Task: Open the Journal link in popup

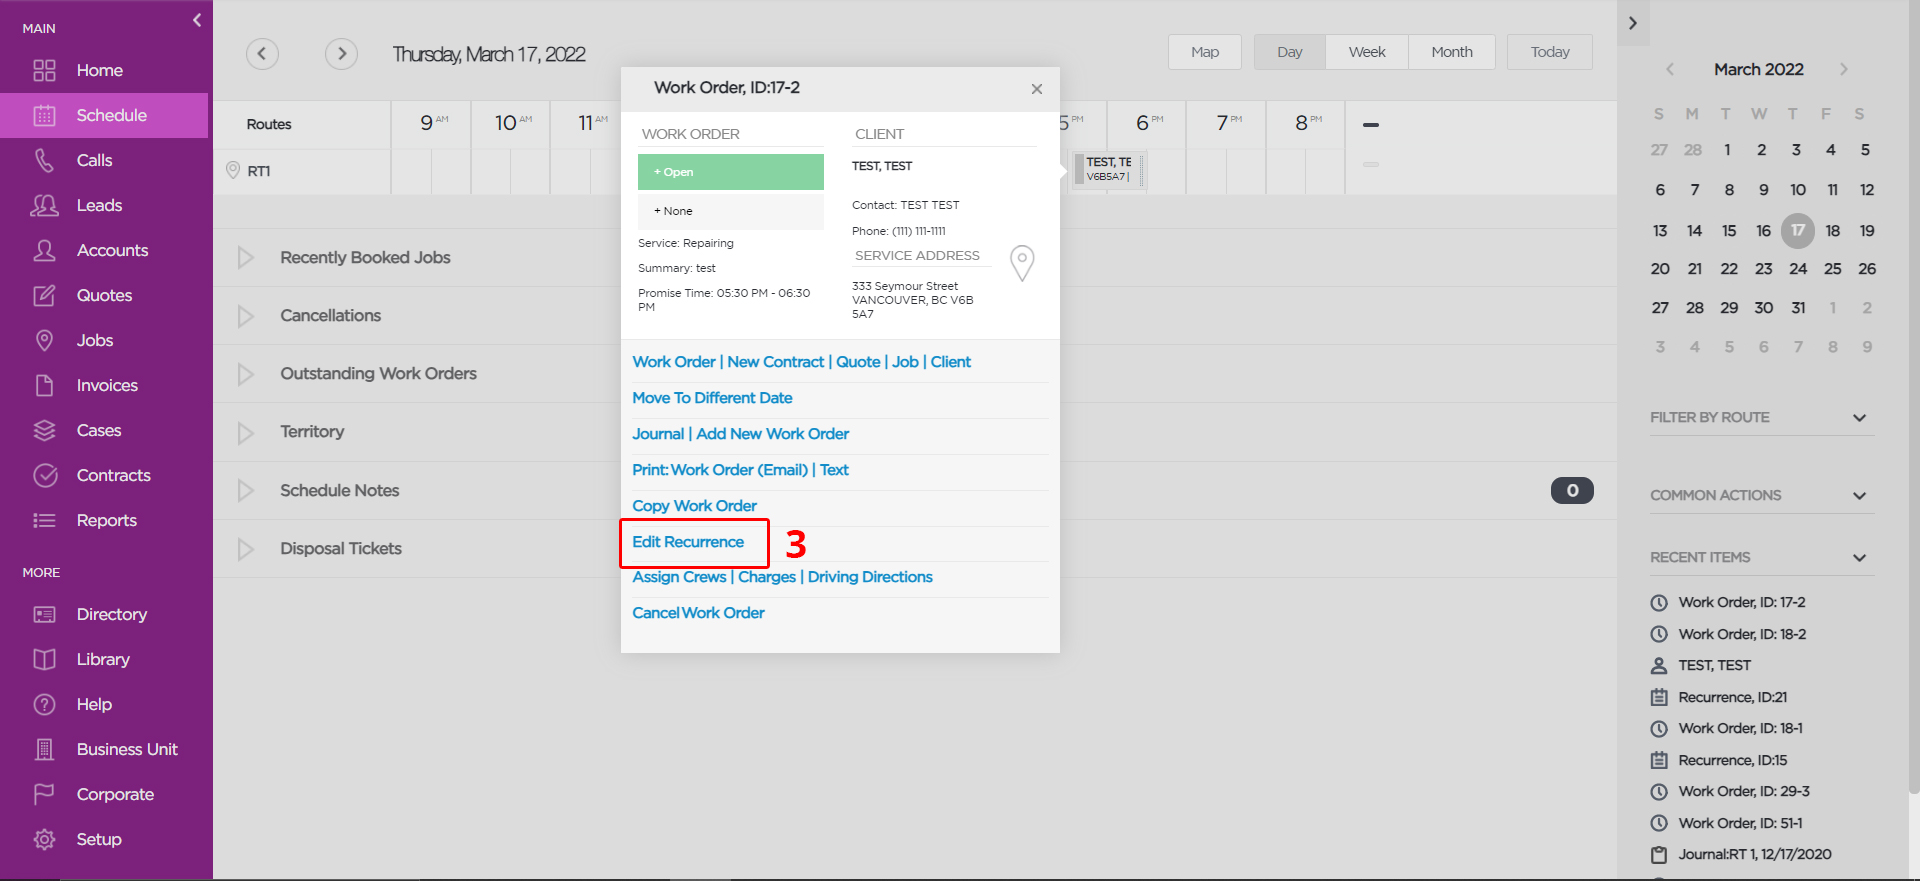Action: point(658,434)
